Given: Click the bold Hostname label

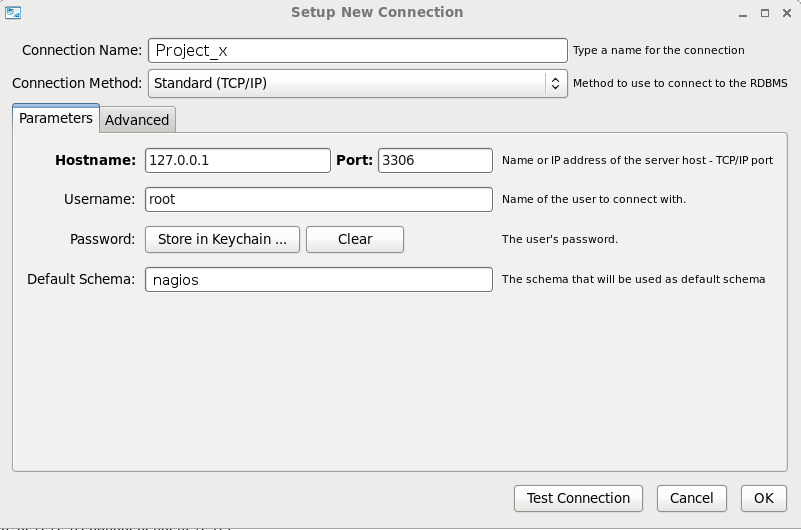Looking at the screenshot, I should [x=95, y=160].
